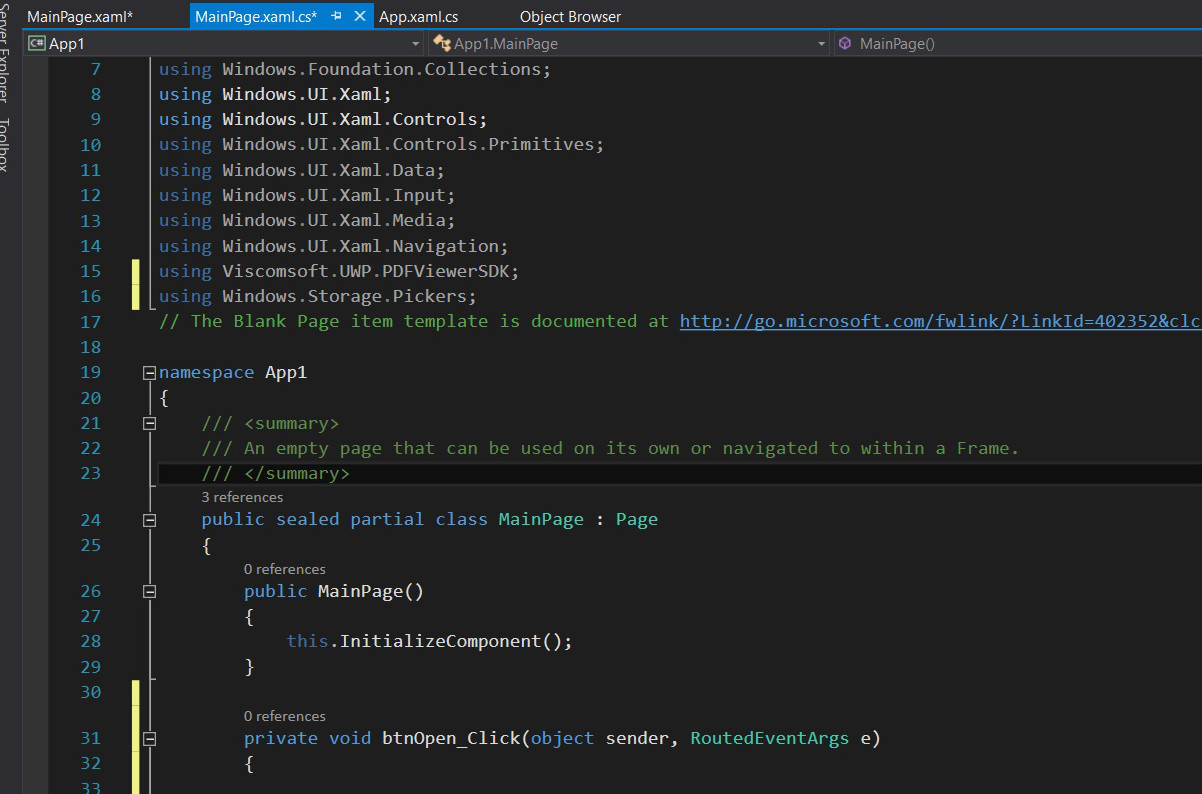Collapse the MainPage() constructor
Screen dimensions: 1202x794
150,591
